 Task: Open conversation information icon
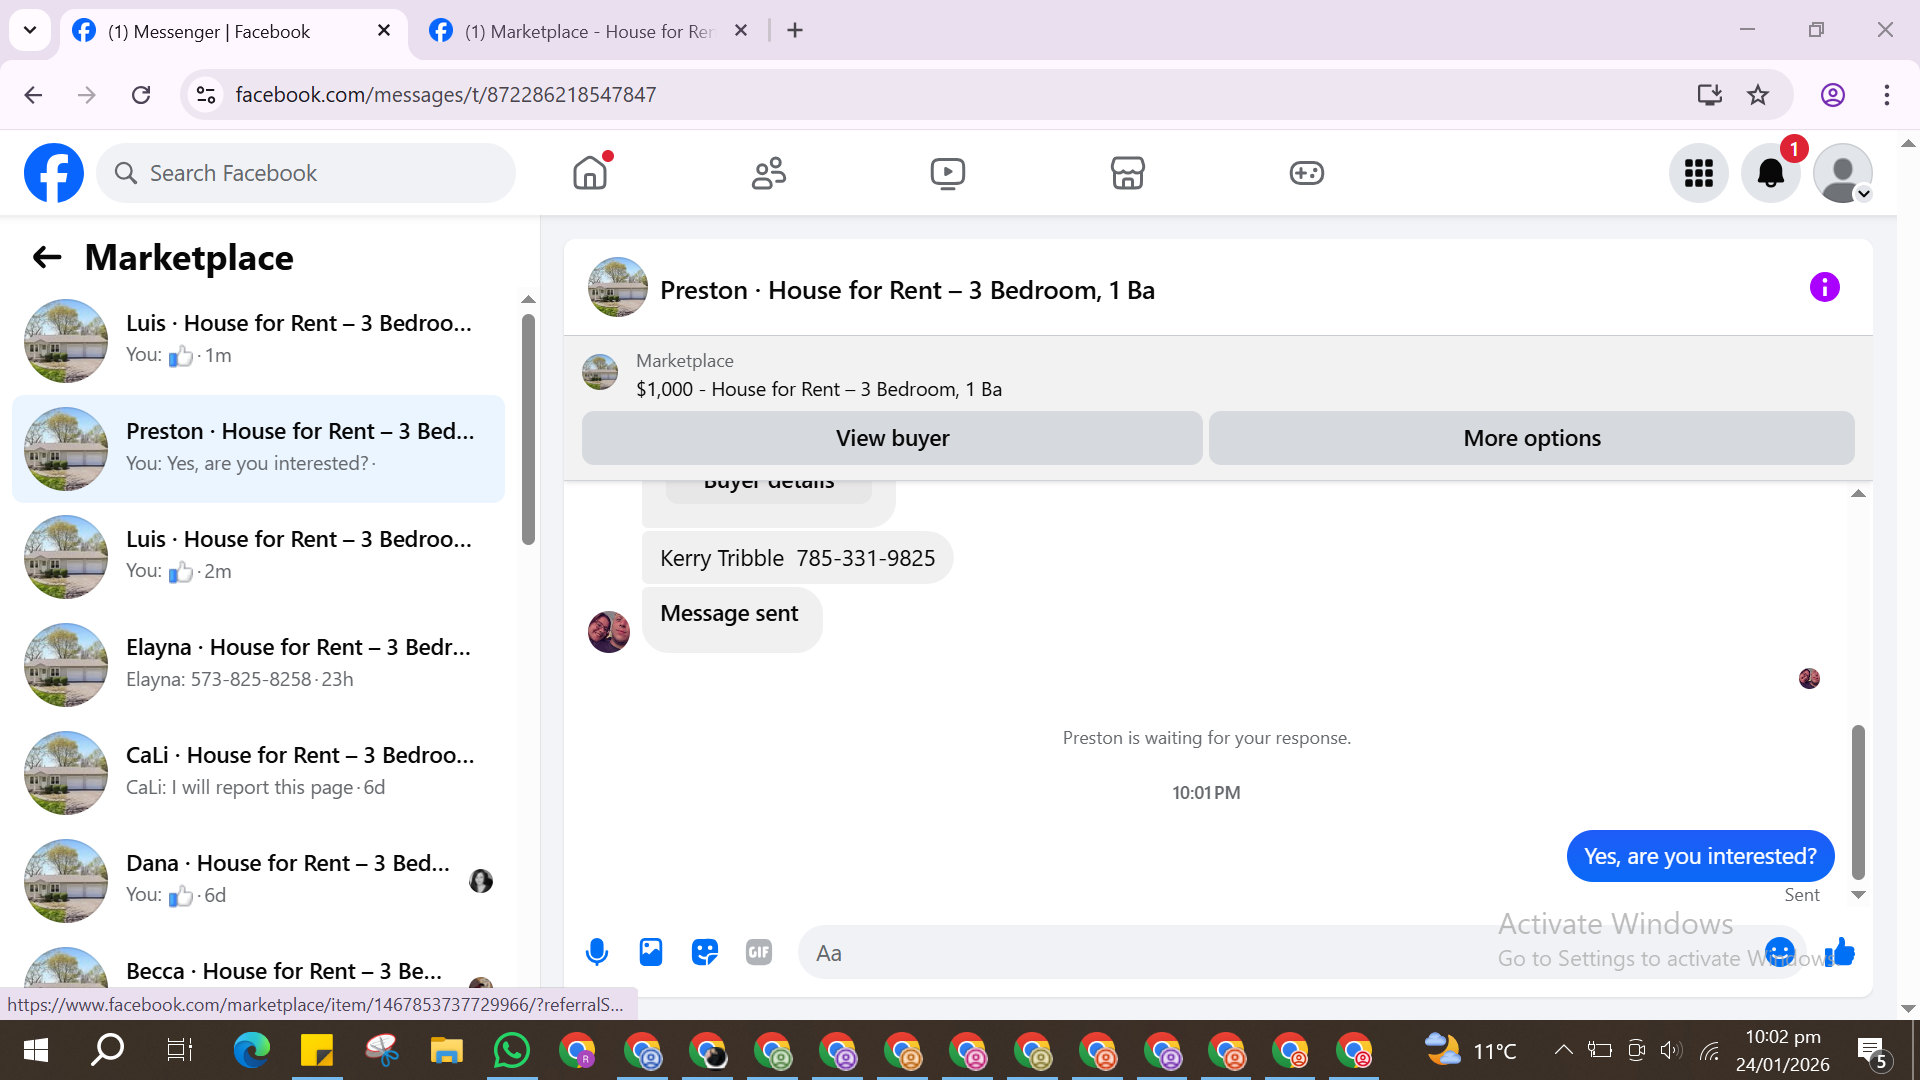tap(1824, 288)
